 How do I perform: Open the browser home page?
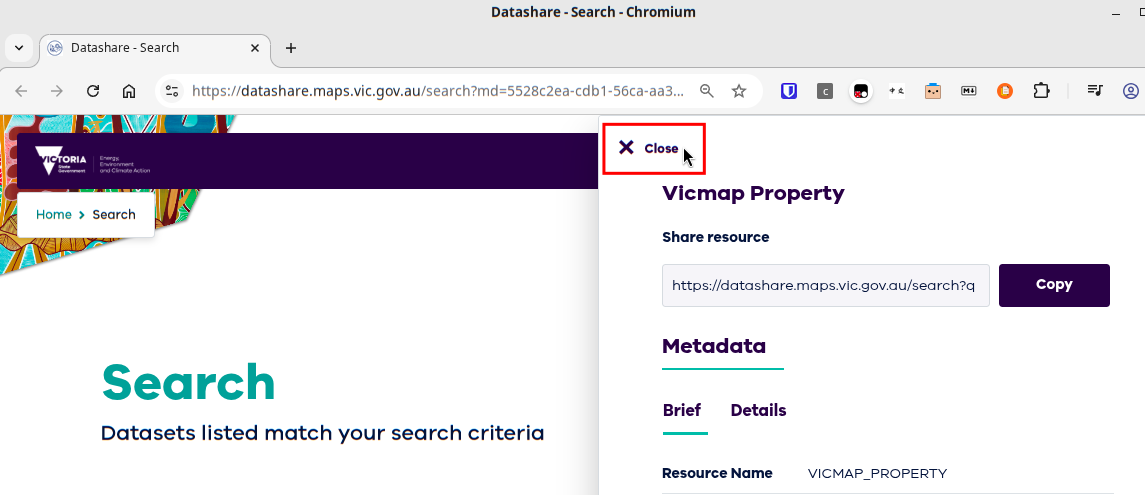129,91
